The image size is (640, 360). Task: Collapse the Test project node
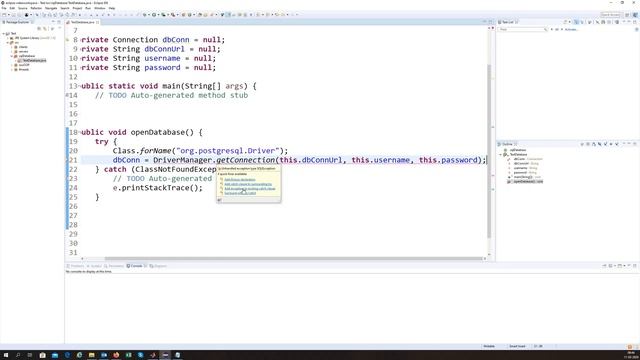tap(3, 33)
